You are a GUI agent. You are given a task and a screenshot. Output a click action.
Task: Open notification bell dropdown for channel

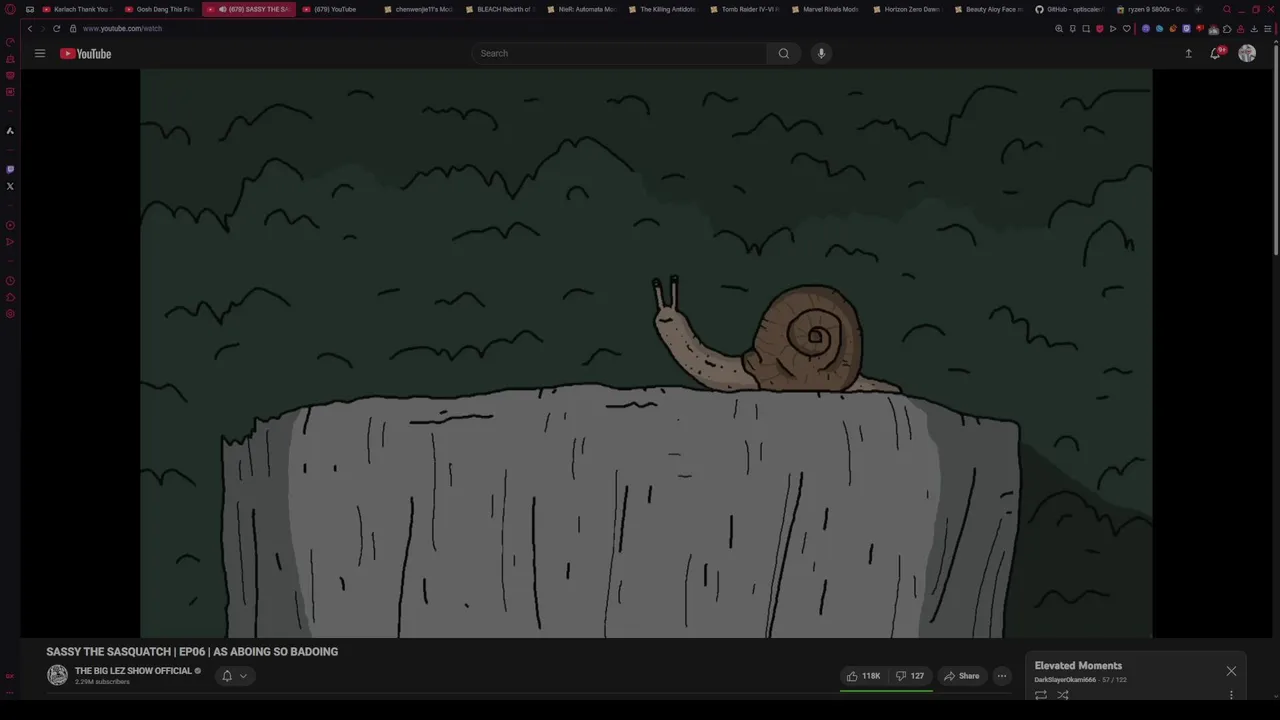click(x=234, y=676)
